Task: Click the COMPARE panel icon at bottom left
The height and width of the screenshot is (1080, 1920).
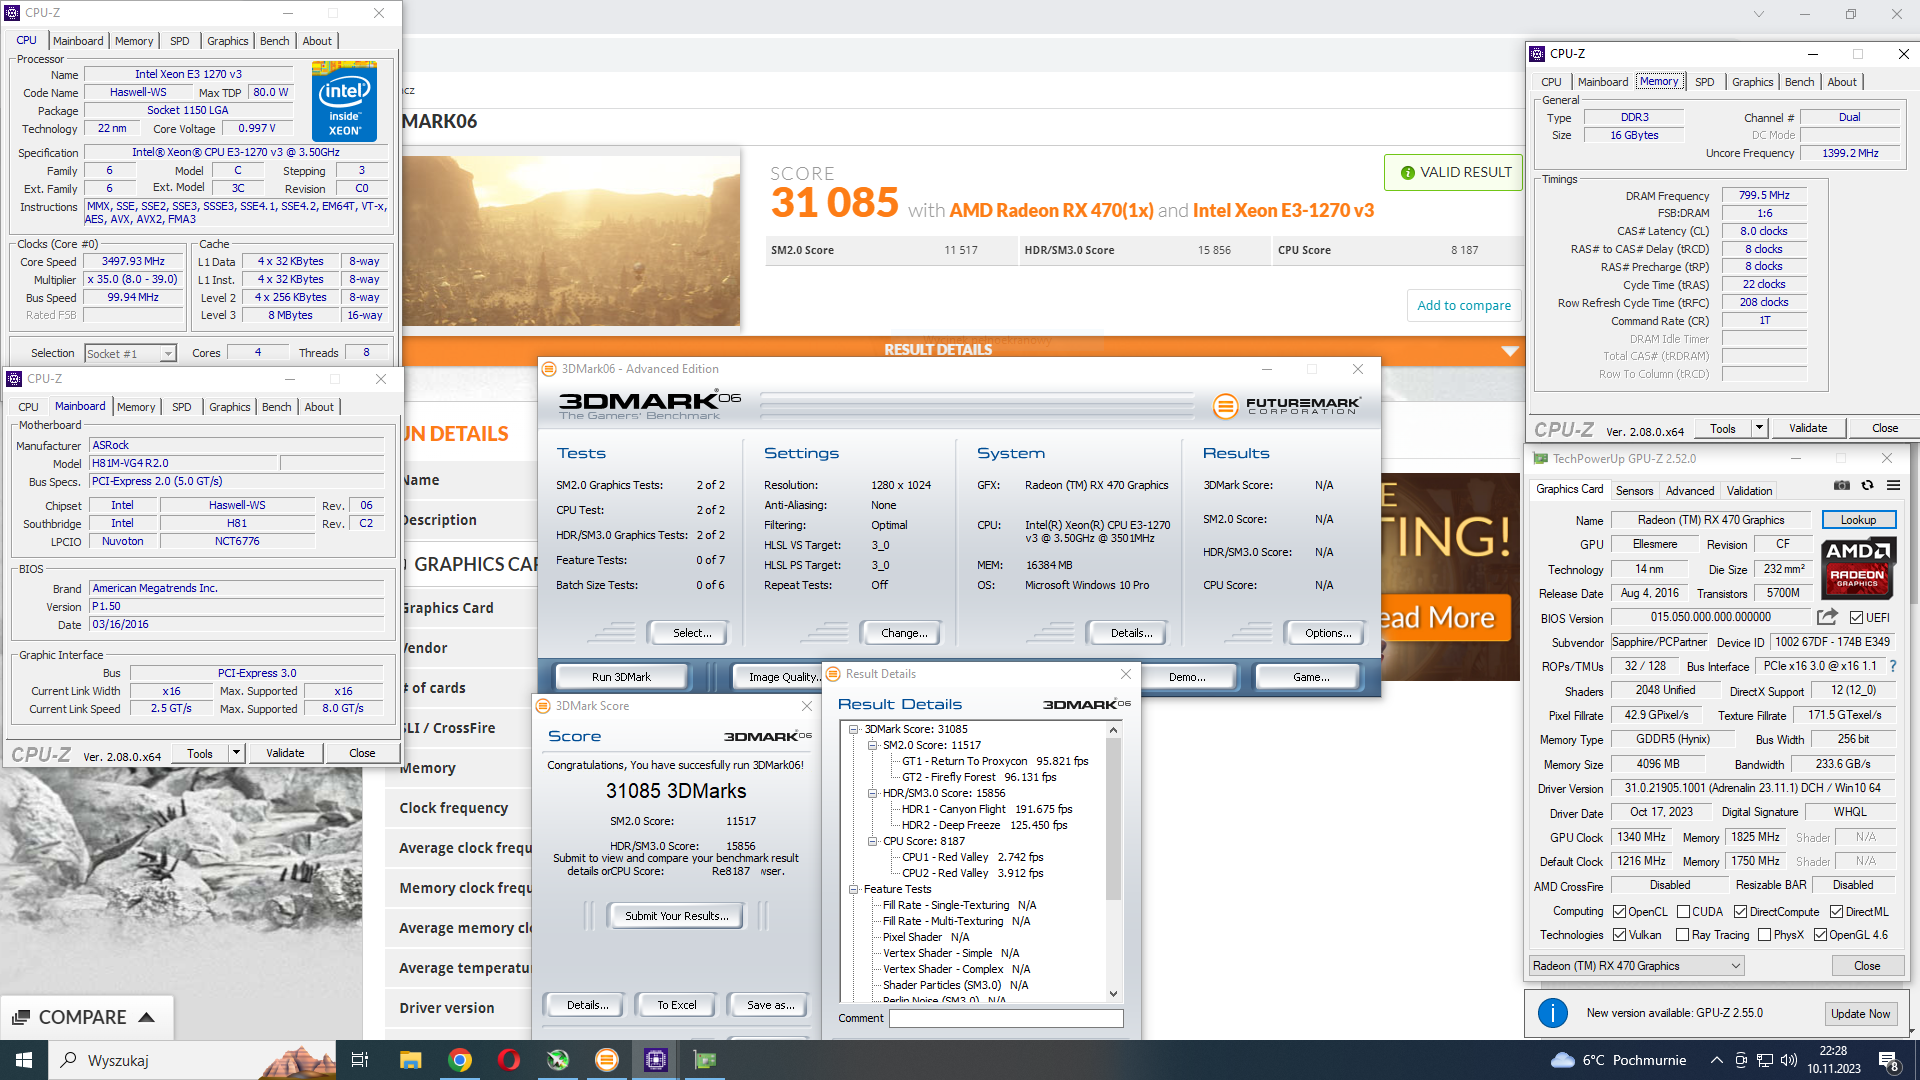Action: [21, 1017]
